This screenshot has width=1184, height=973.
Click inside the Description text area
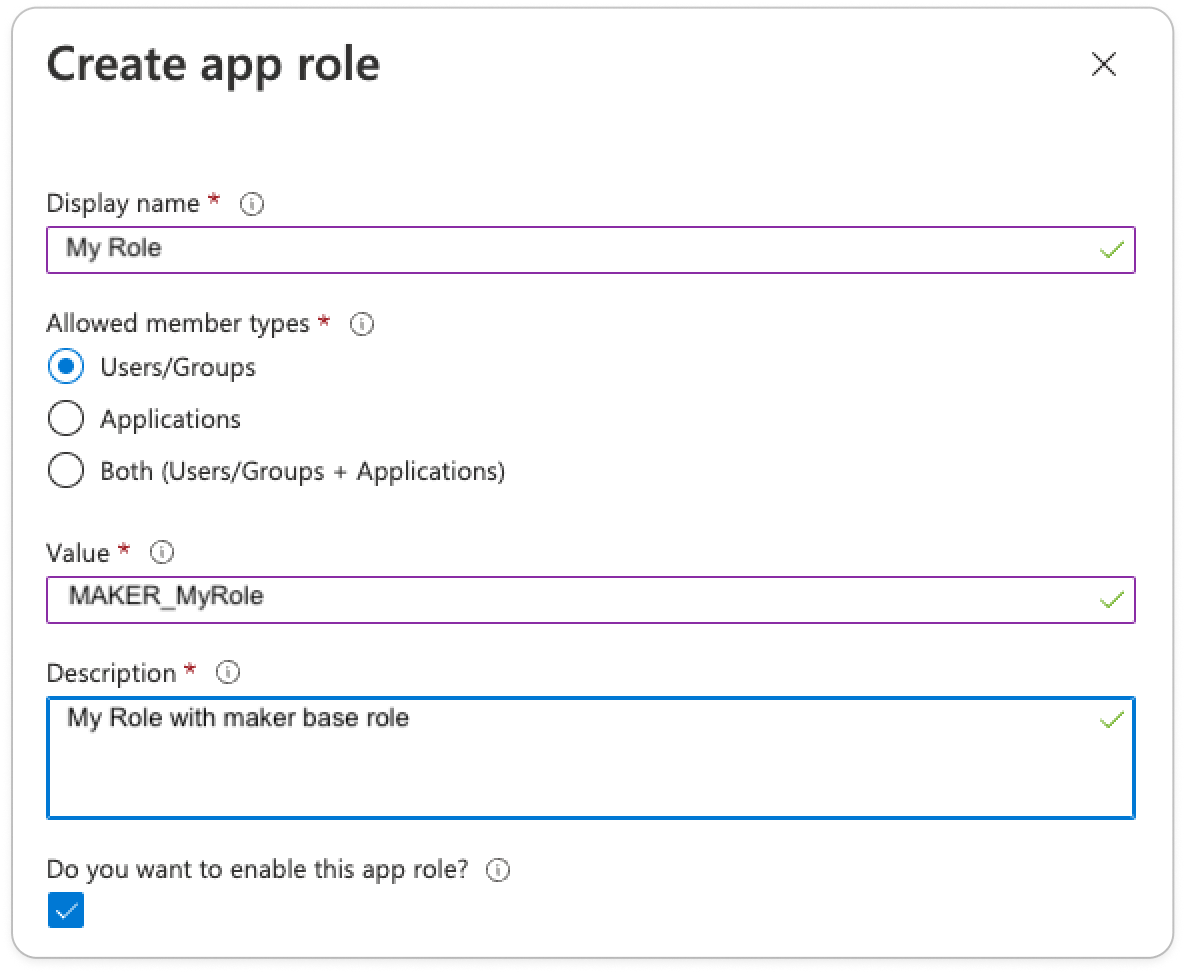click(x=580, y=765)
